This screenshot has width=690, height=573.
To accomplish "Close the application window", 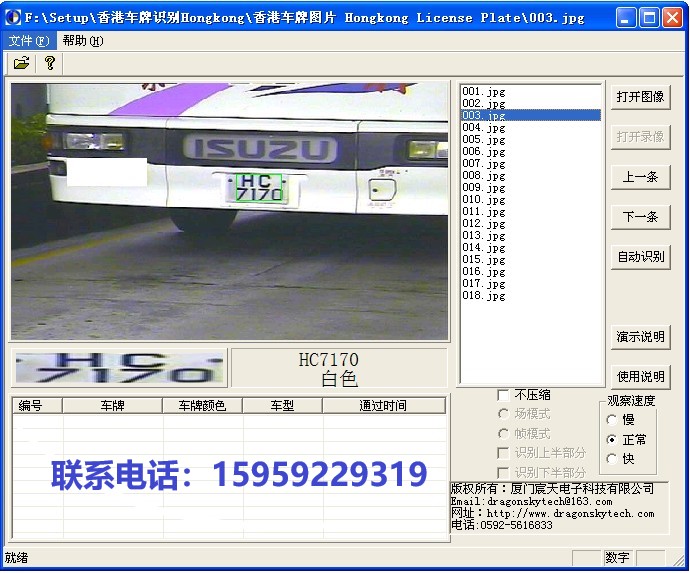I will 673,18.
